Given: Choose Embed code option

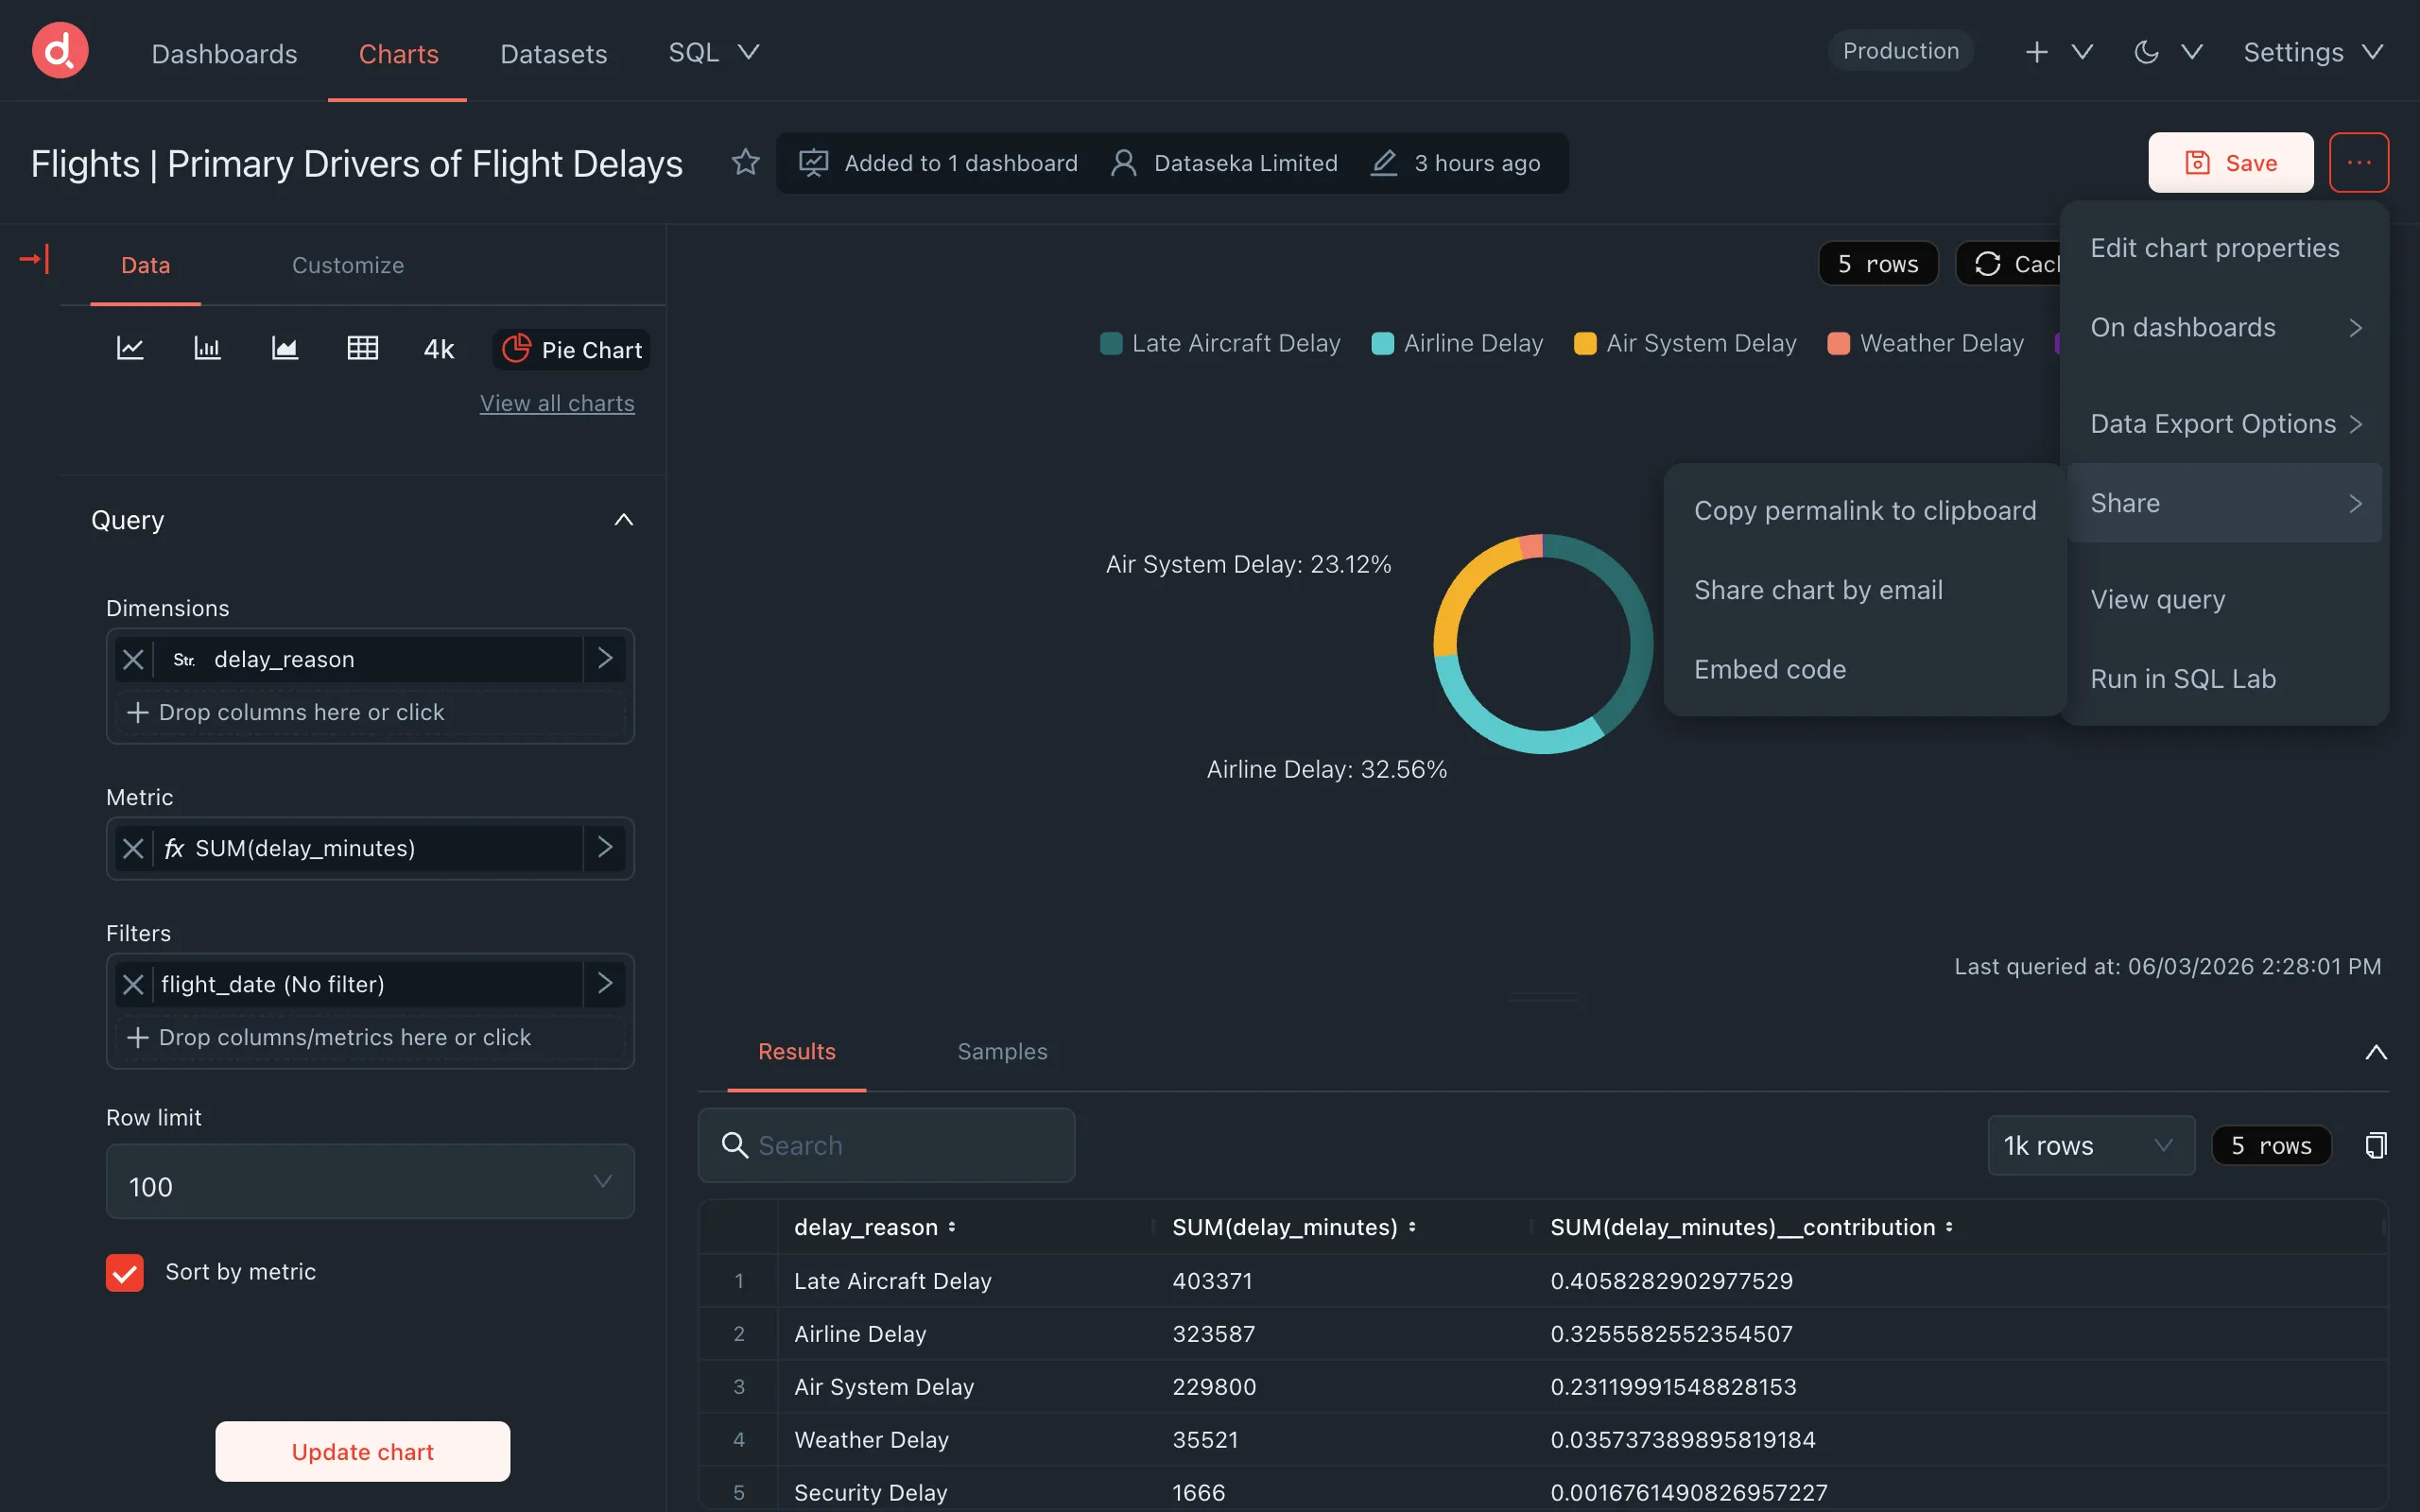Looking at the screenshot, I should [x=1864, y=669].
